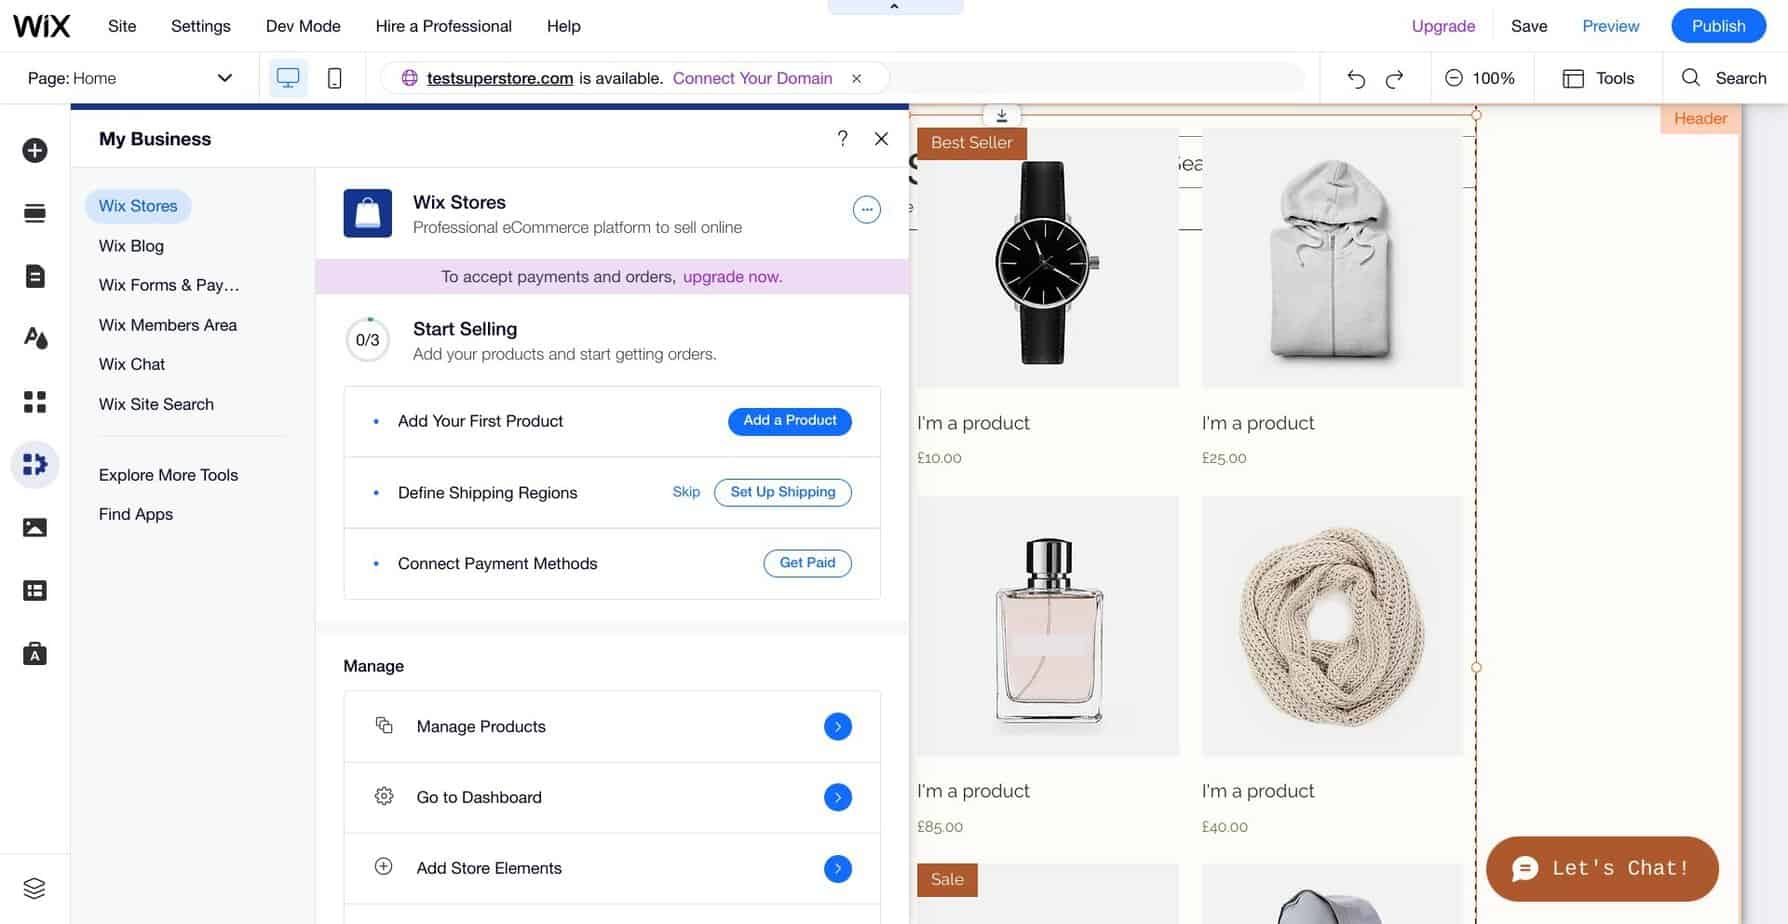Click the Set Up Shipping button
Screen dimensions: 1788x924
(783, 492)
